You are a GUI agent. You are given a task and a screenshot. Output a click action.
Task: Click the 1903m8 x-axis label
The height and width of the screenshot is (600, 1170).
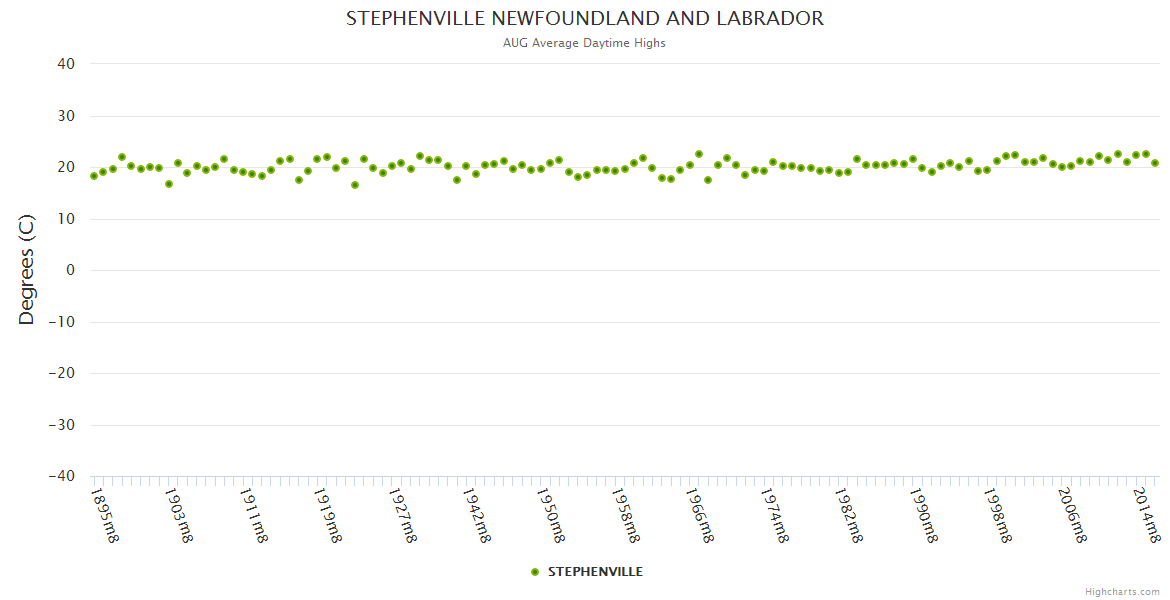click(179, 515)
